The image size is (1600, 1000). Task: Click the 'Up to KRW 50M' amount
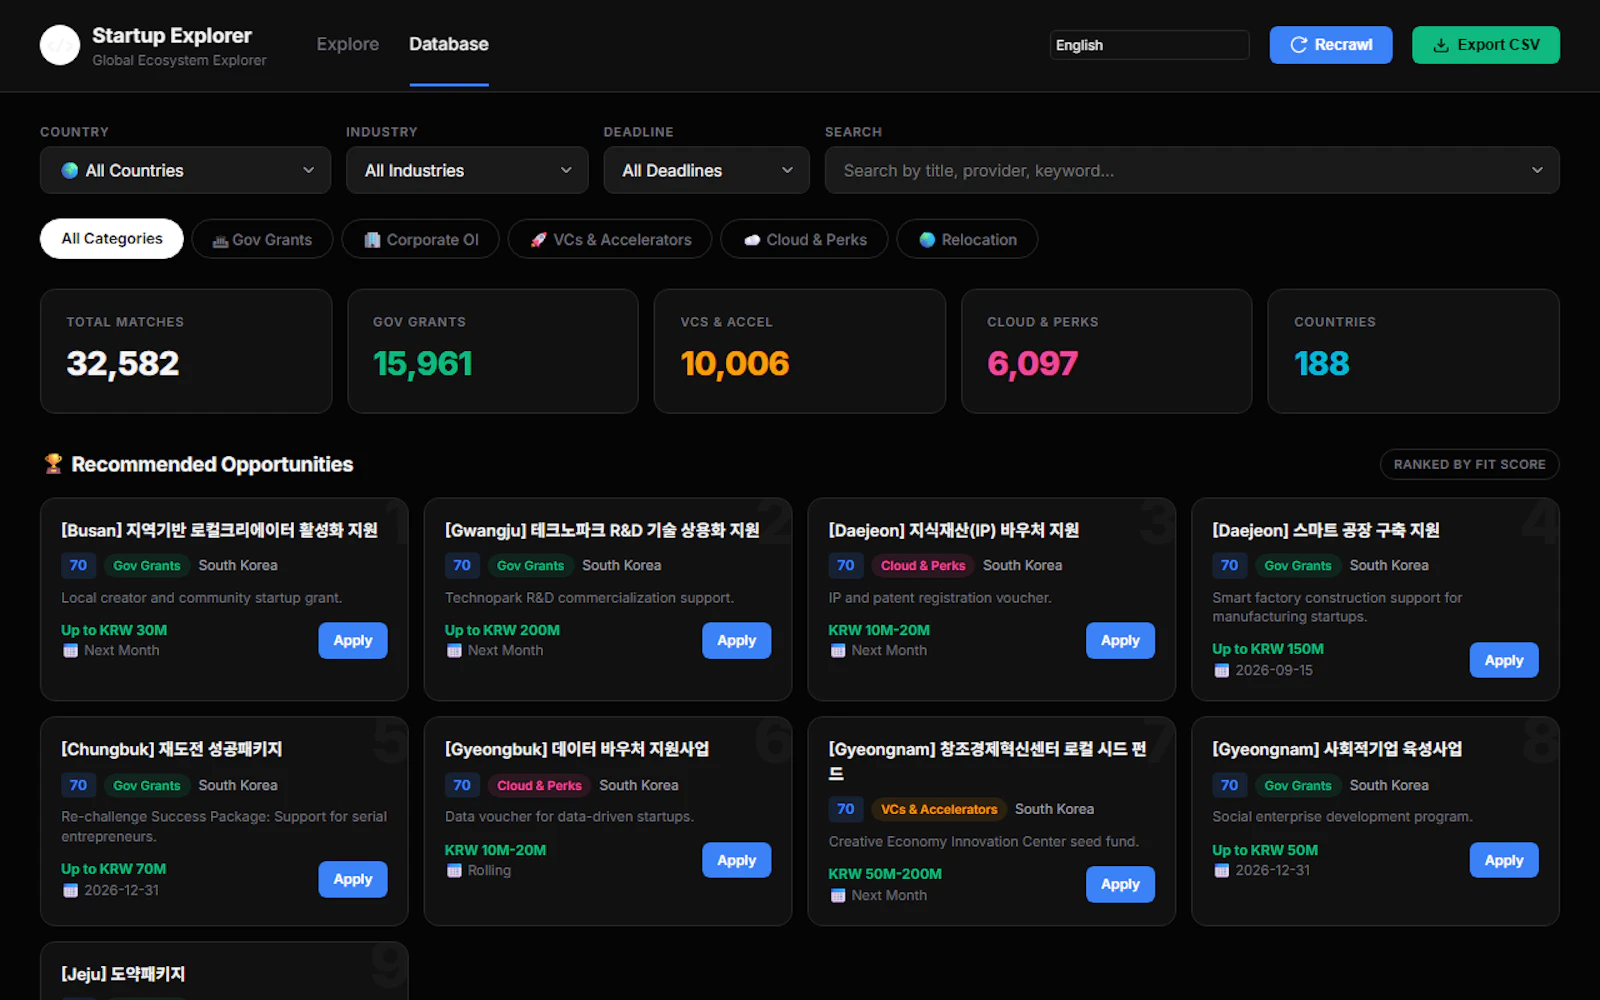1265,851
